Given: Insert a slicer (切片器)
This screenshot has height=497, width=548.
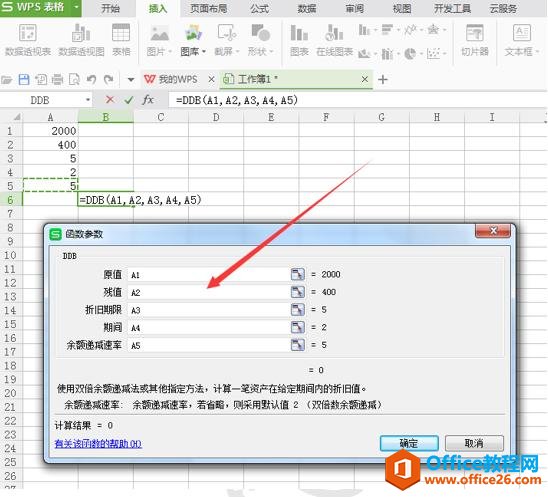Looking at the screenshot, I should pyautogui.click(x=475, y=40).
